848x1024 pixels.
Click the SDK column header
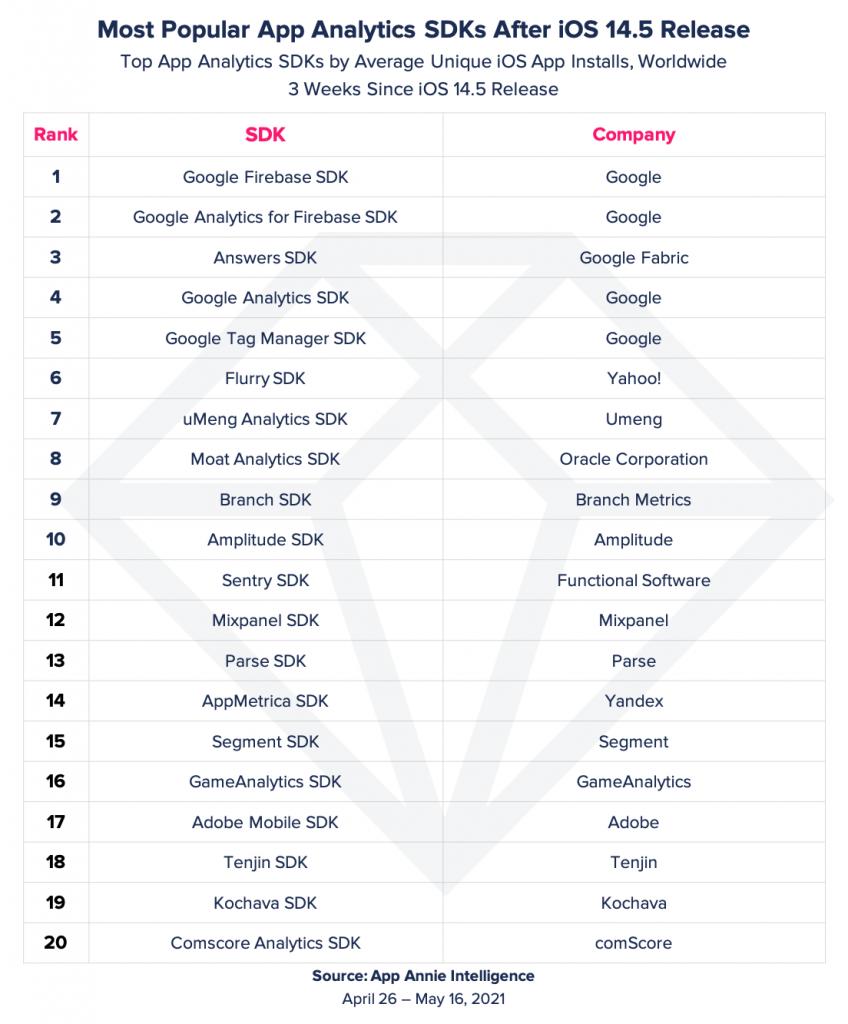(x=265, y=135)
